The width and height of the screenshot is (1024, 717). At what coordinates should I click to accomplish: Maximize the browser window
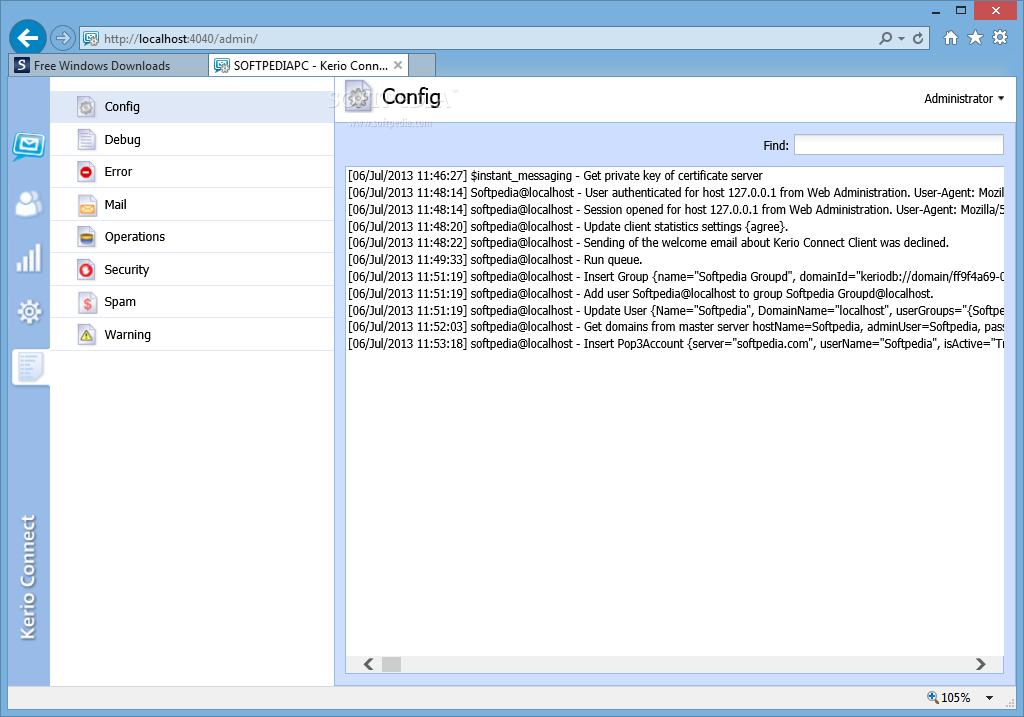point(961,10)
